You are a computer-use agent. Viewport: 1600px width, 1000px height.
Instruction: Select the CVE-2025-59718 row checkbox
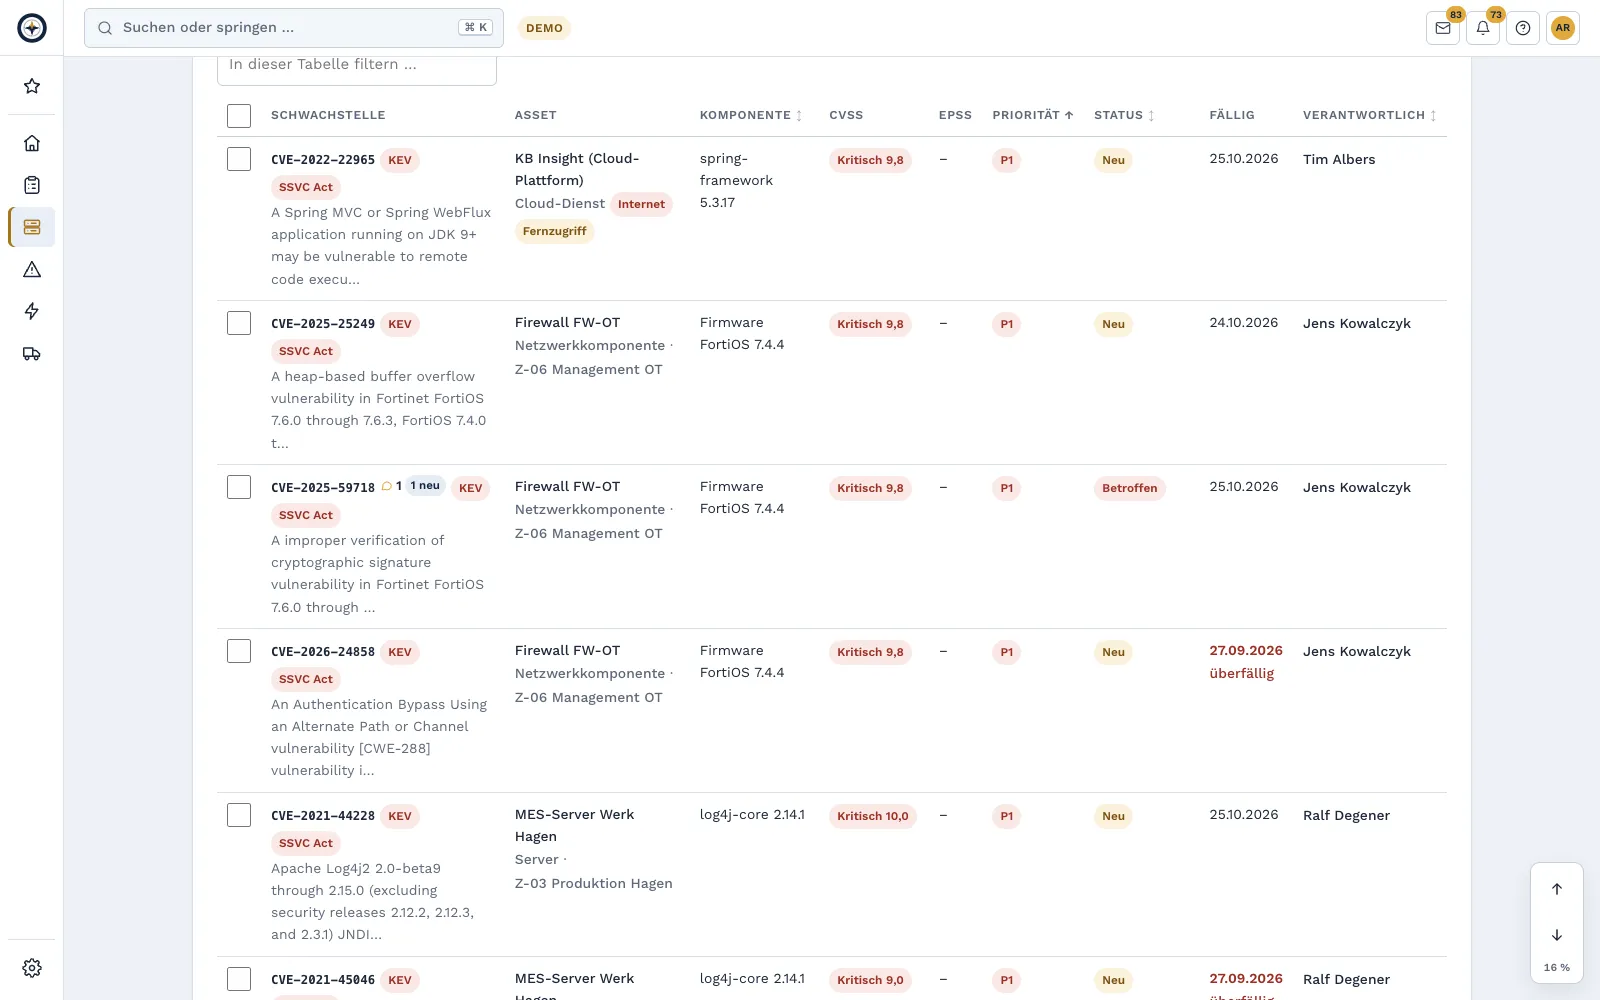point(239,487)
